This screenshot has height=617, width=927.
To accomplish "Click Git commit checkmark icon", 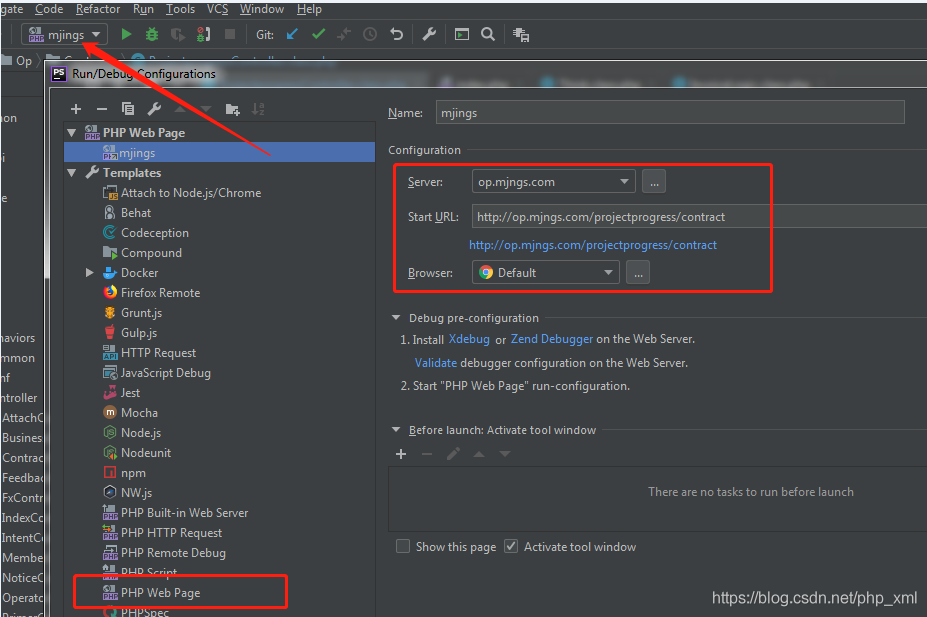I will point(318,34).
